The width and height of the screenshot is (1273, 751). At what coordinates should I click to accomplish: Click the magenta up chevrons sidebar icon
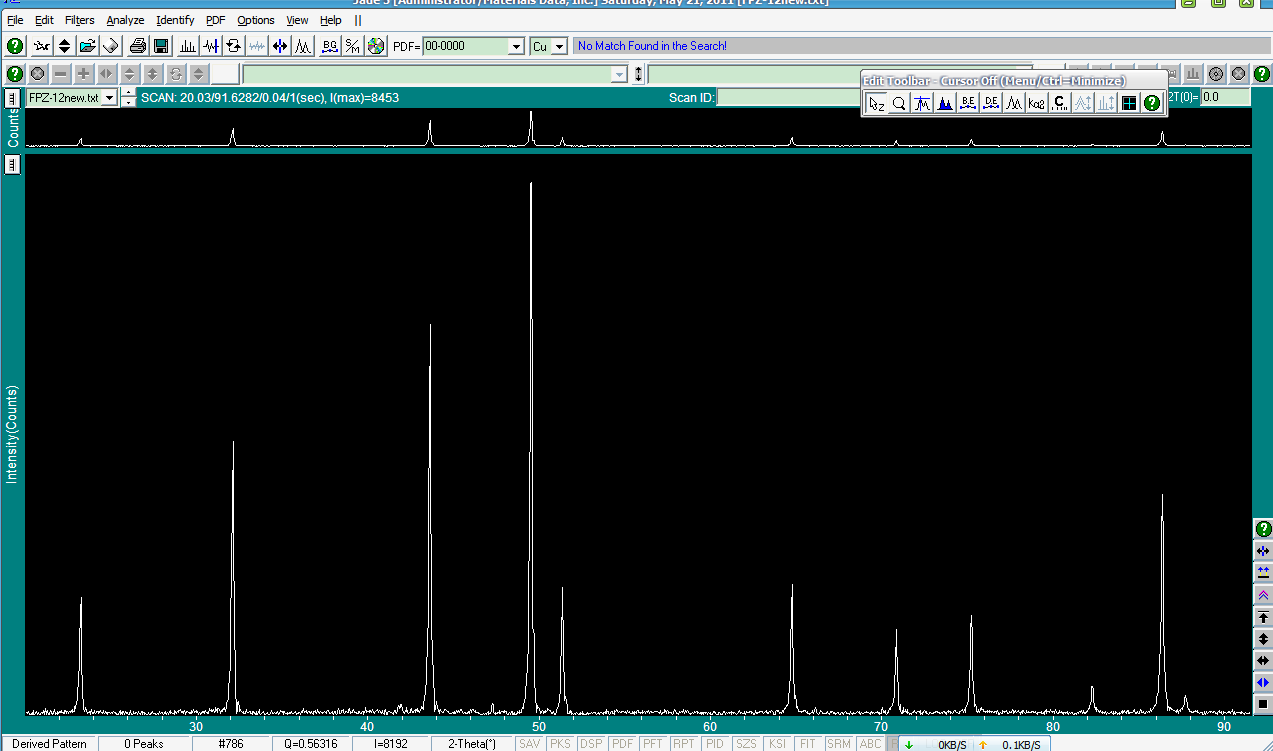click(x=1263, y=595)
